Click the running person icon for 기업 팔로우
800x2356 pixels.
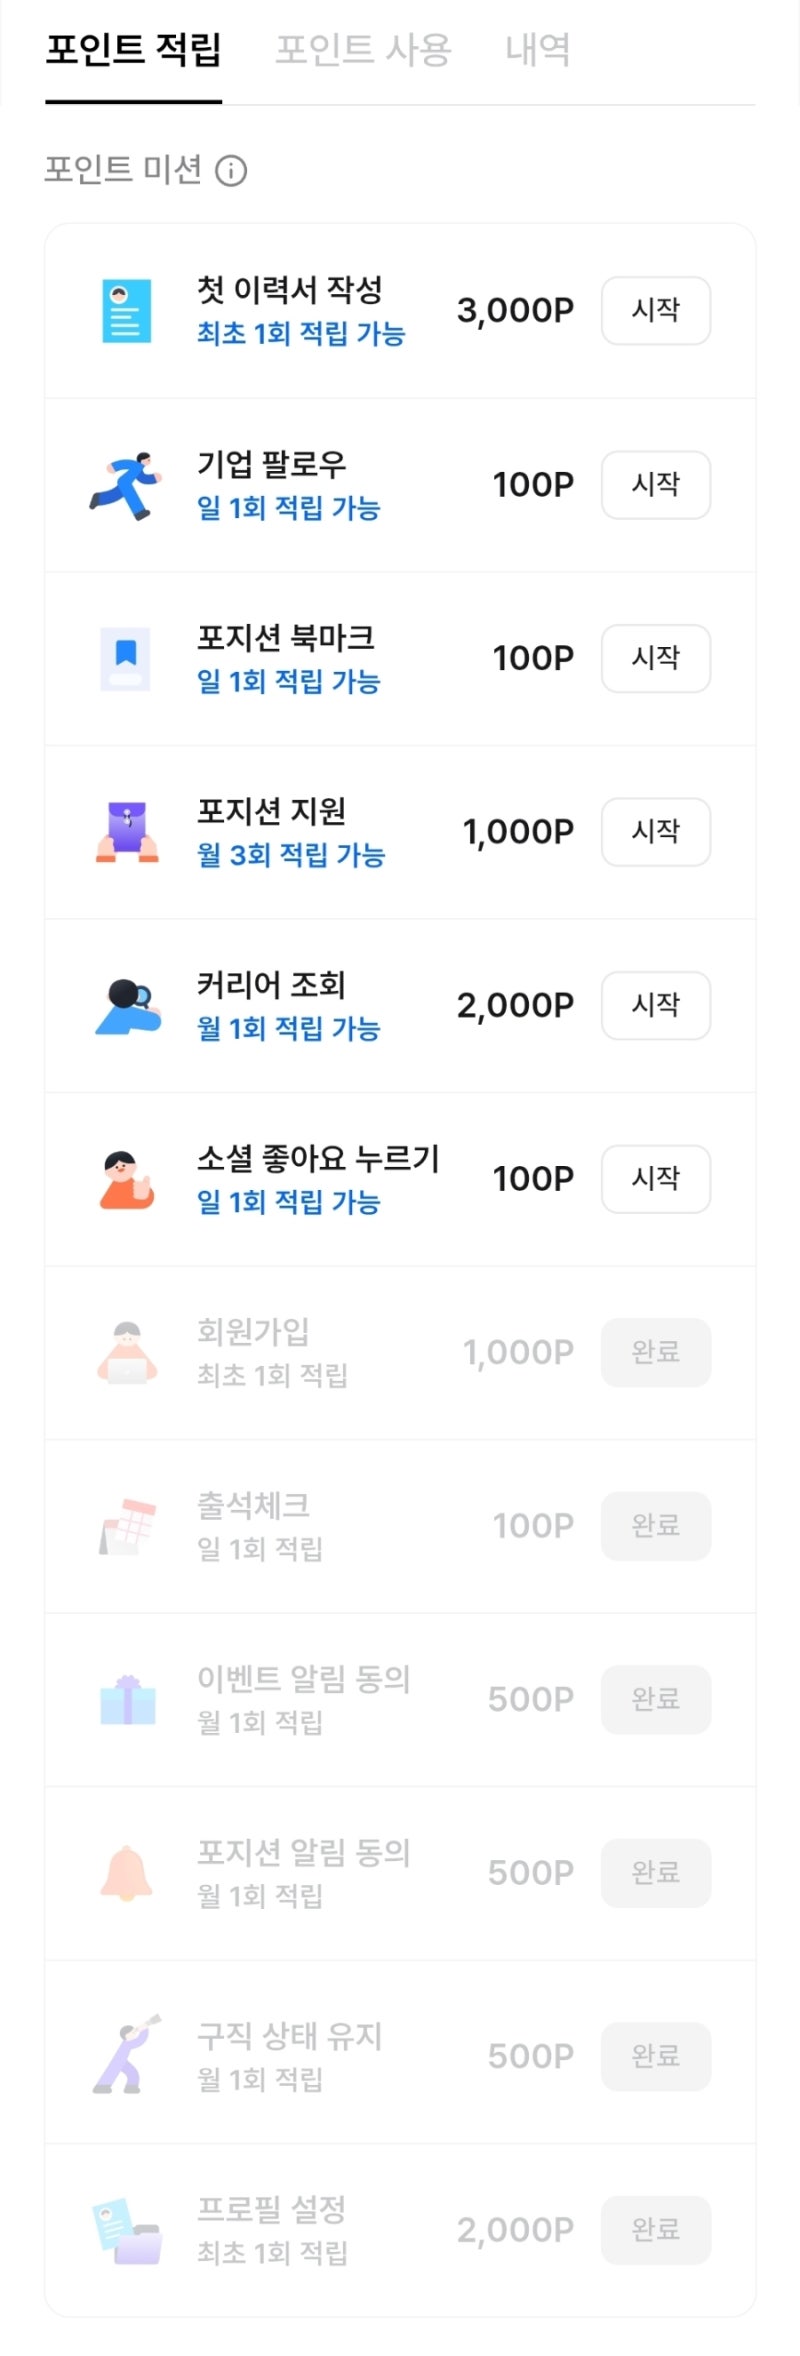(127, 485)
